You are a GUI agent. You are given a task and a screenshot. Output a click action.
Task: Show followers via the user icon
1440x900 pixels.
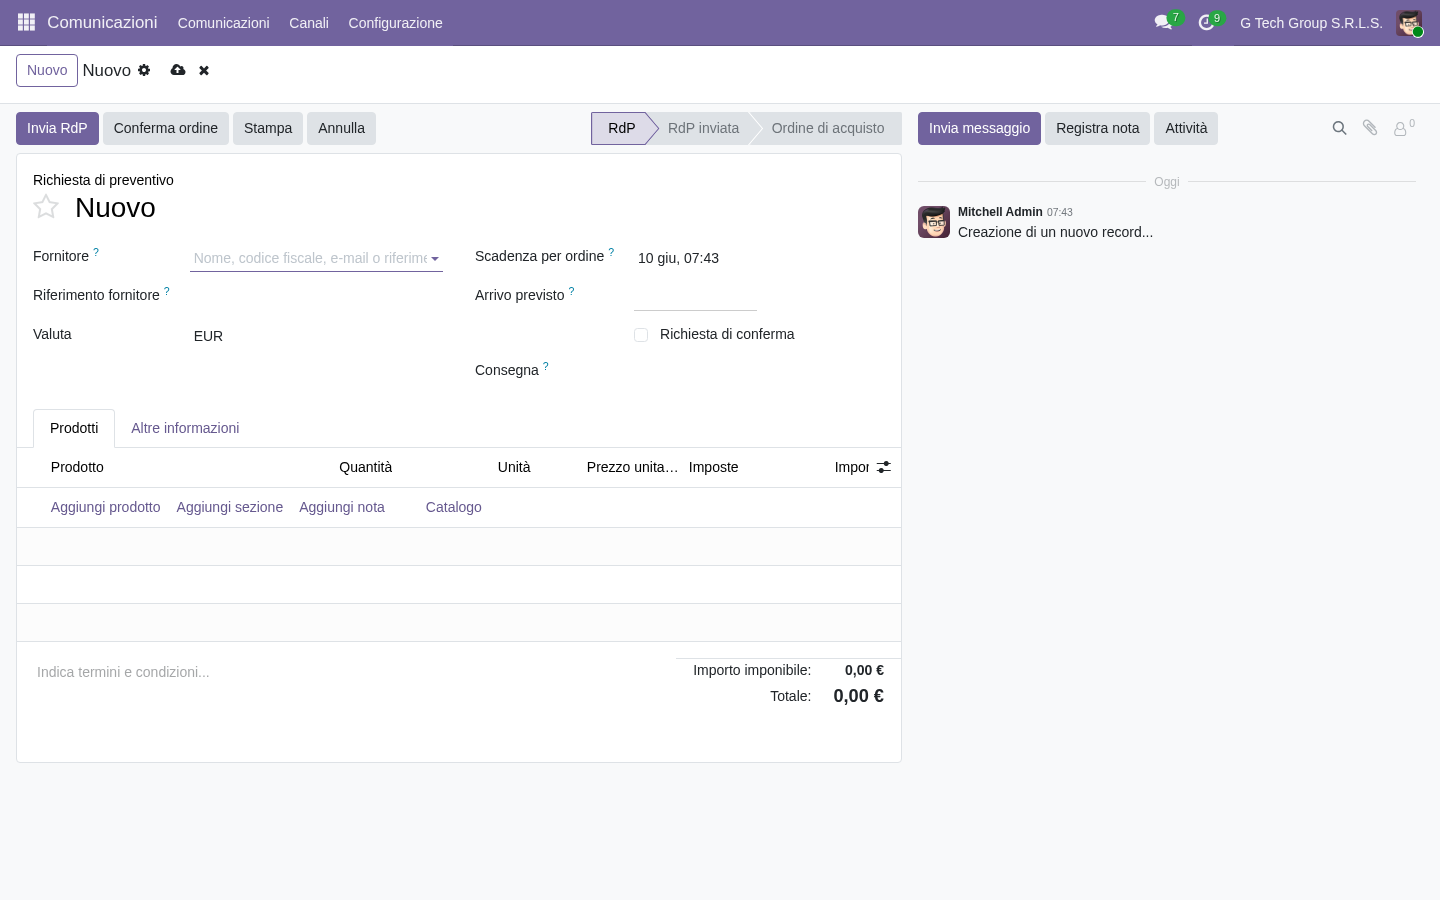point(1401,129)
